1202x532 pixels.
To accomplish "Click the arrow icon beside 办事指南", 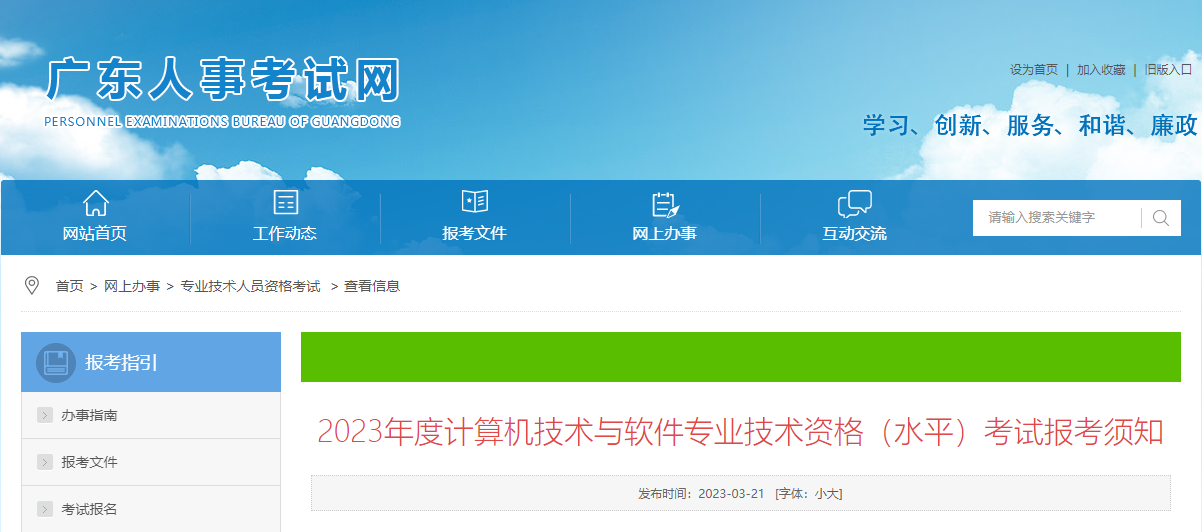I will (x=45, y=415).
